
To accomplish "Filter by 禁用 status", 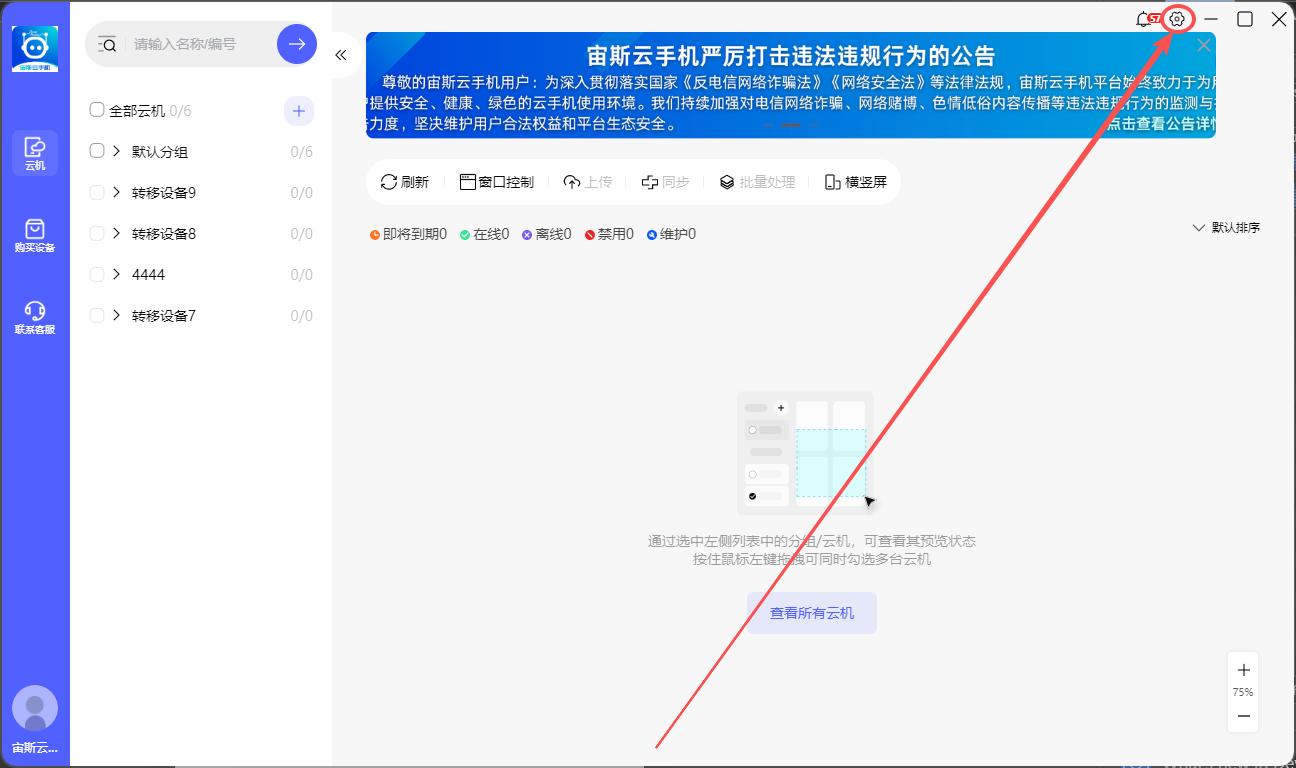I will [609, 234].
